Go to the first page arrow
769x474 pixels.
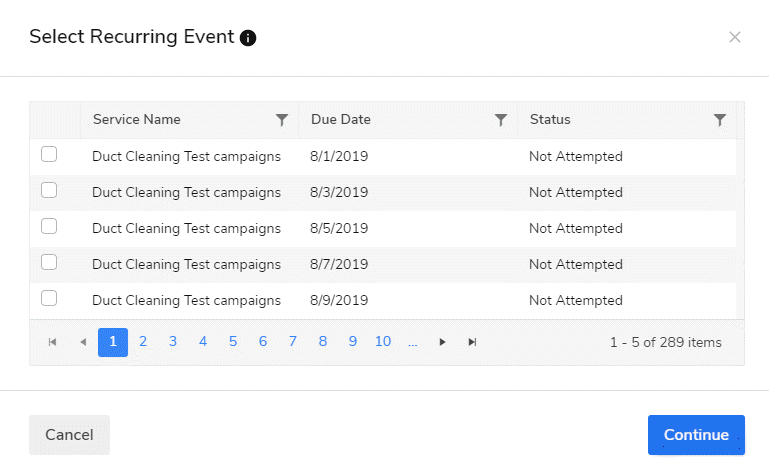pos(53,342)
